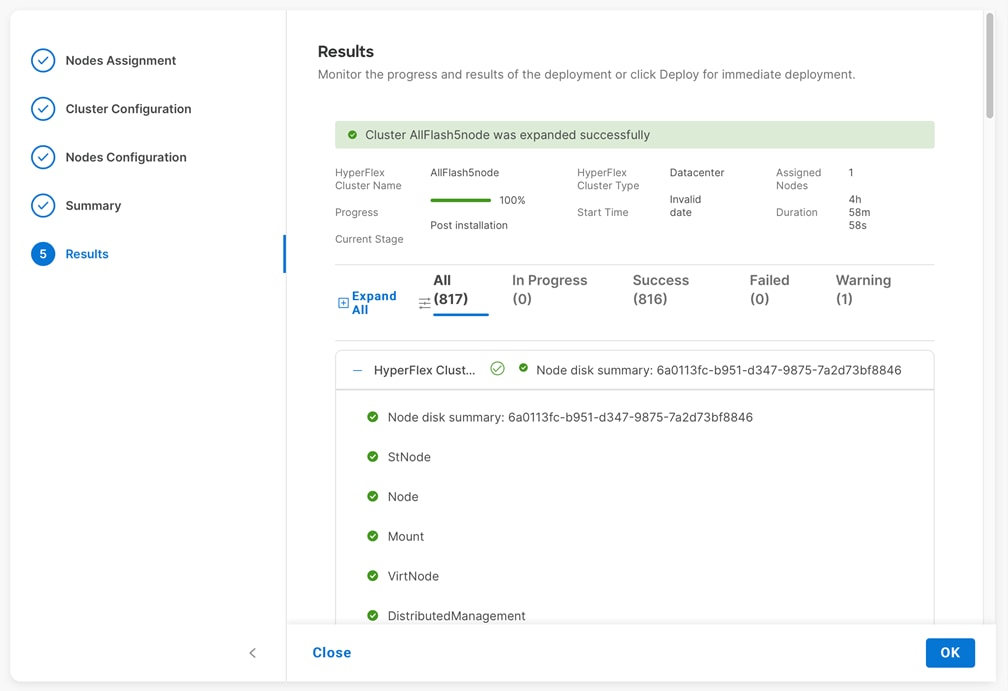This screenshot has height=691, width=1008.
Task: Open the Cluster Configuration step
Action: 129,109
